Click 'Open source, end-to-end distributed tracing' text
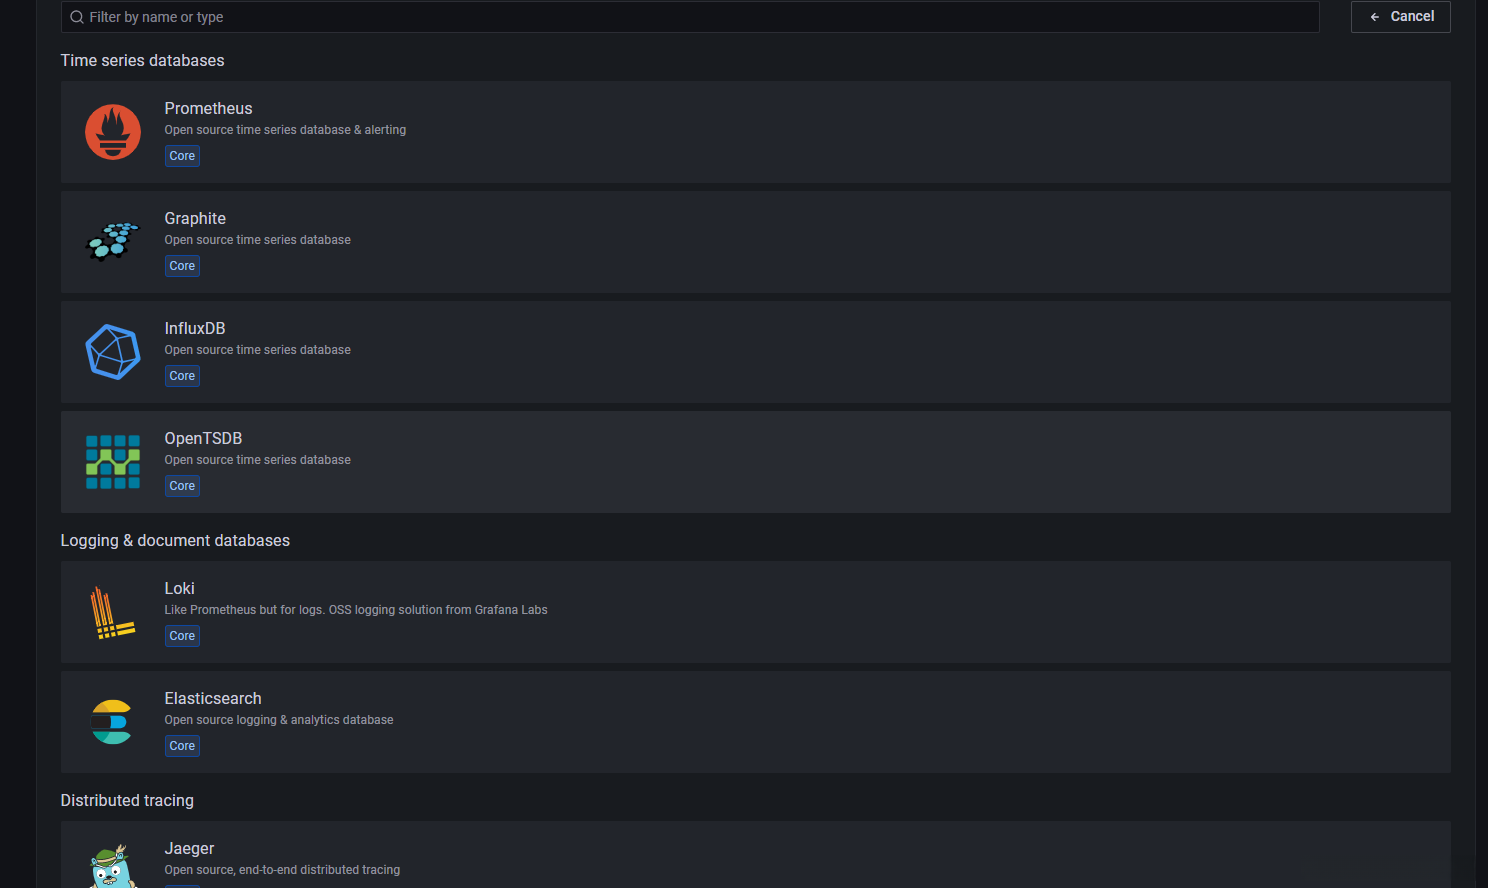This screenshot has height=888, width=1488. coord(282,870)
